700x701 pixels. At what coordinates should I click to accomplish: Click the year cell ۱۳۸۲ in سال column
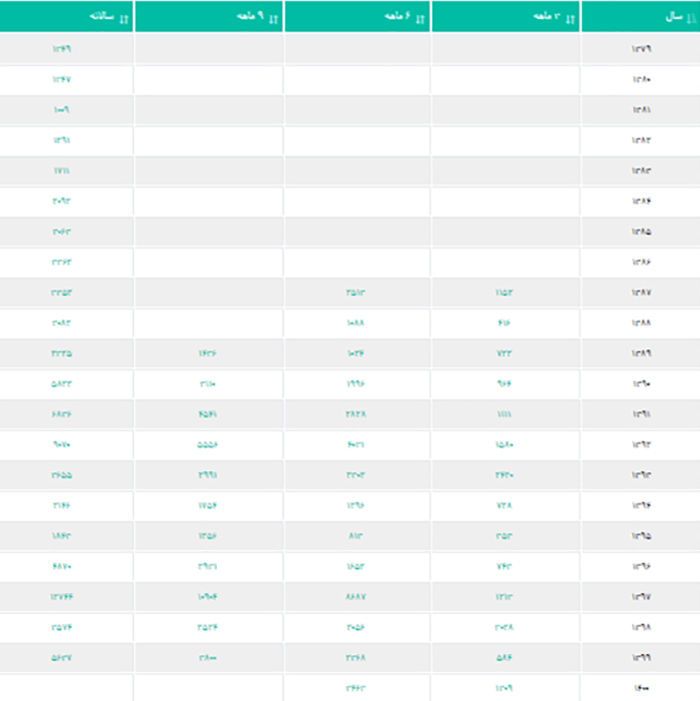point(641,140)
